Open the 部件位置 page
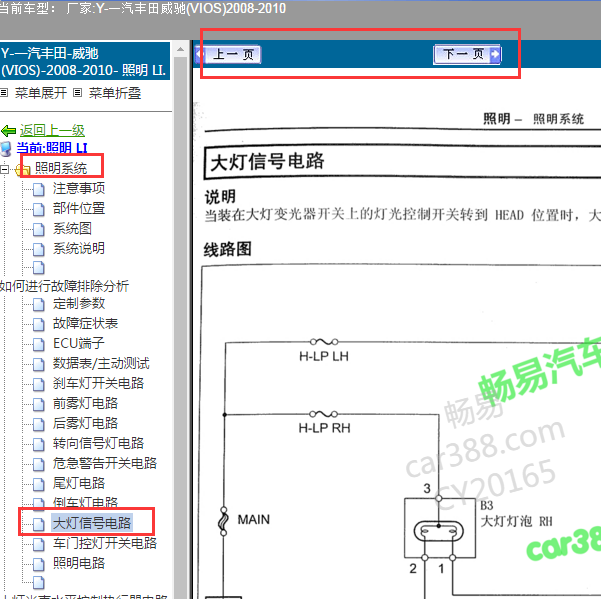This screenshot has width=601, height=599. click(x=79, y=208)
